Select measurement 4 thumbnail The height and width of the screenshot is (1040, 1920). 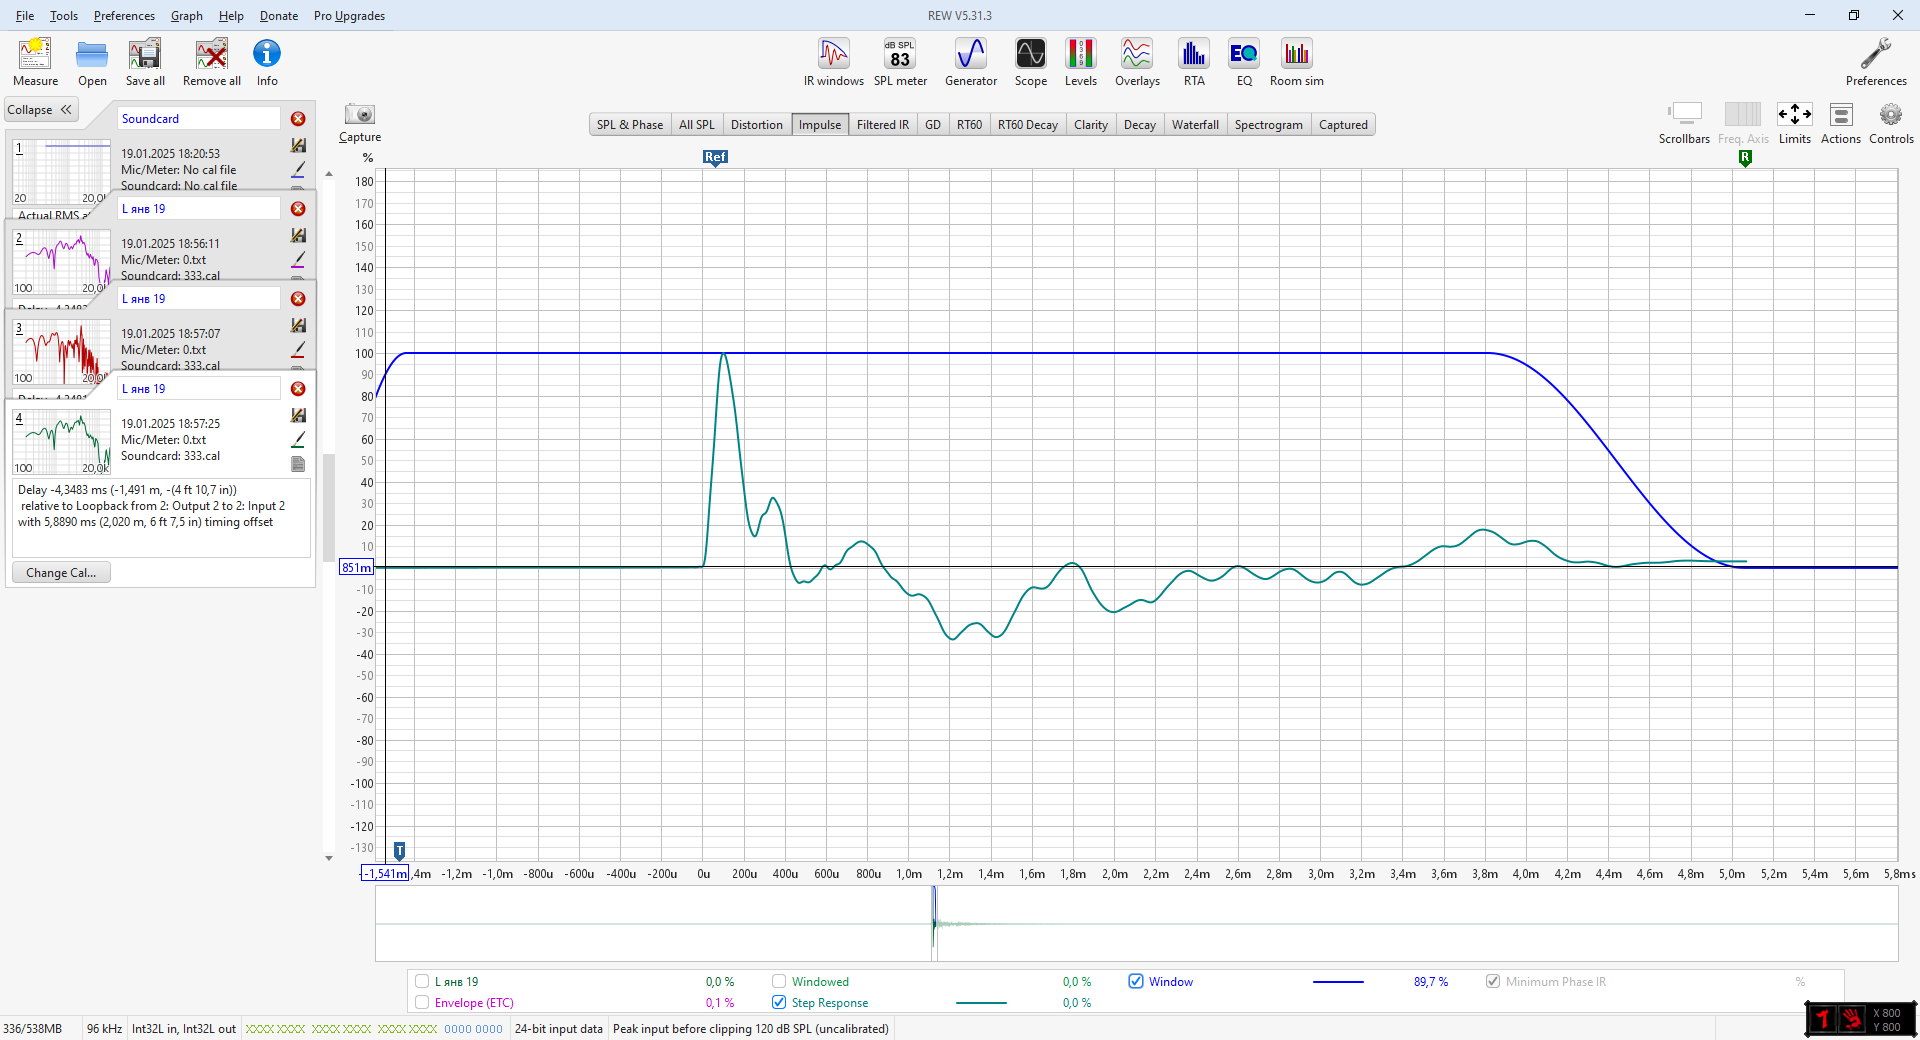(61, 441)
